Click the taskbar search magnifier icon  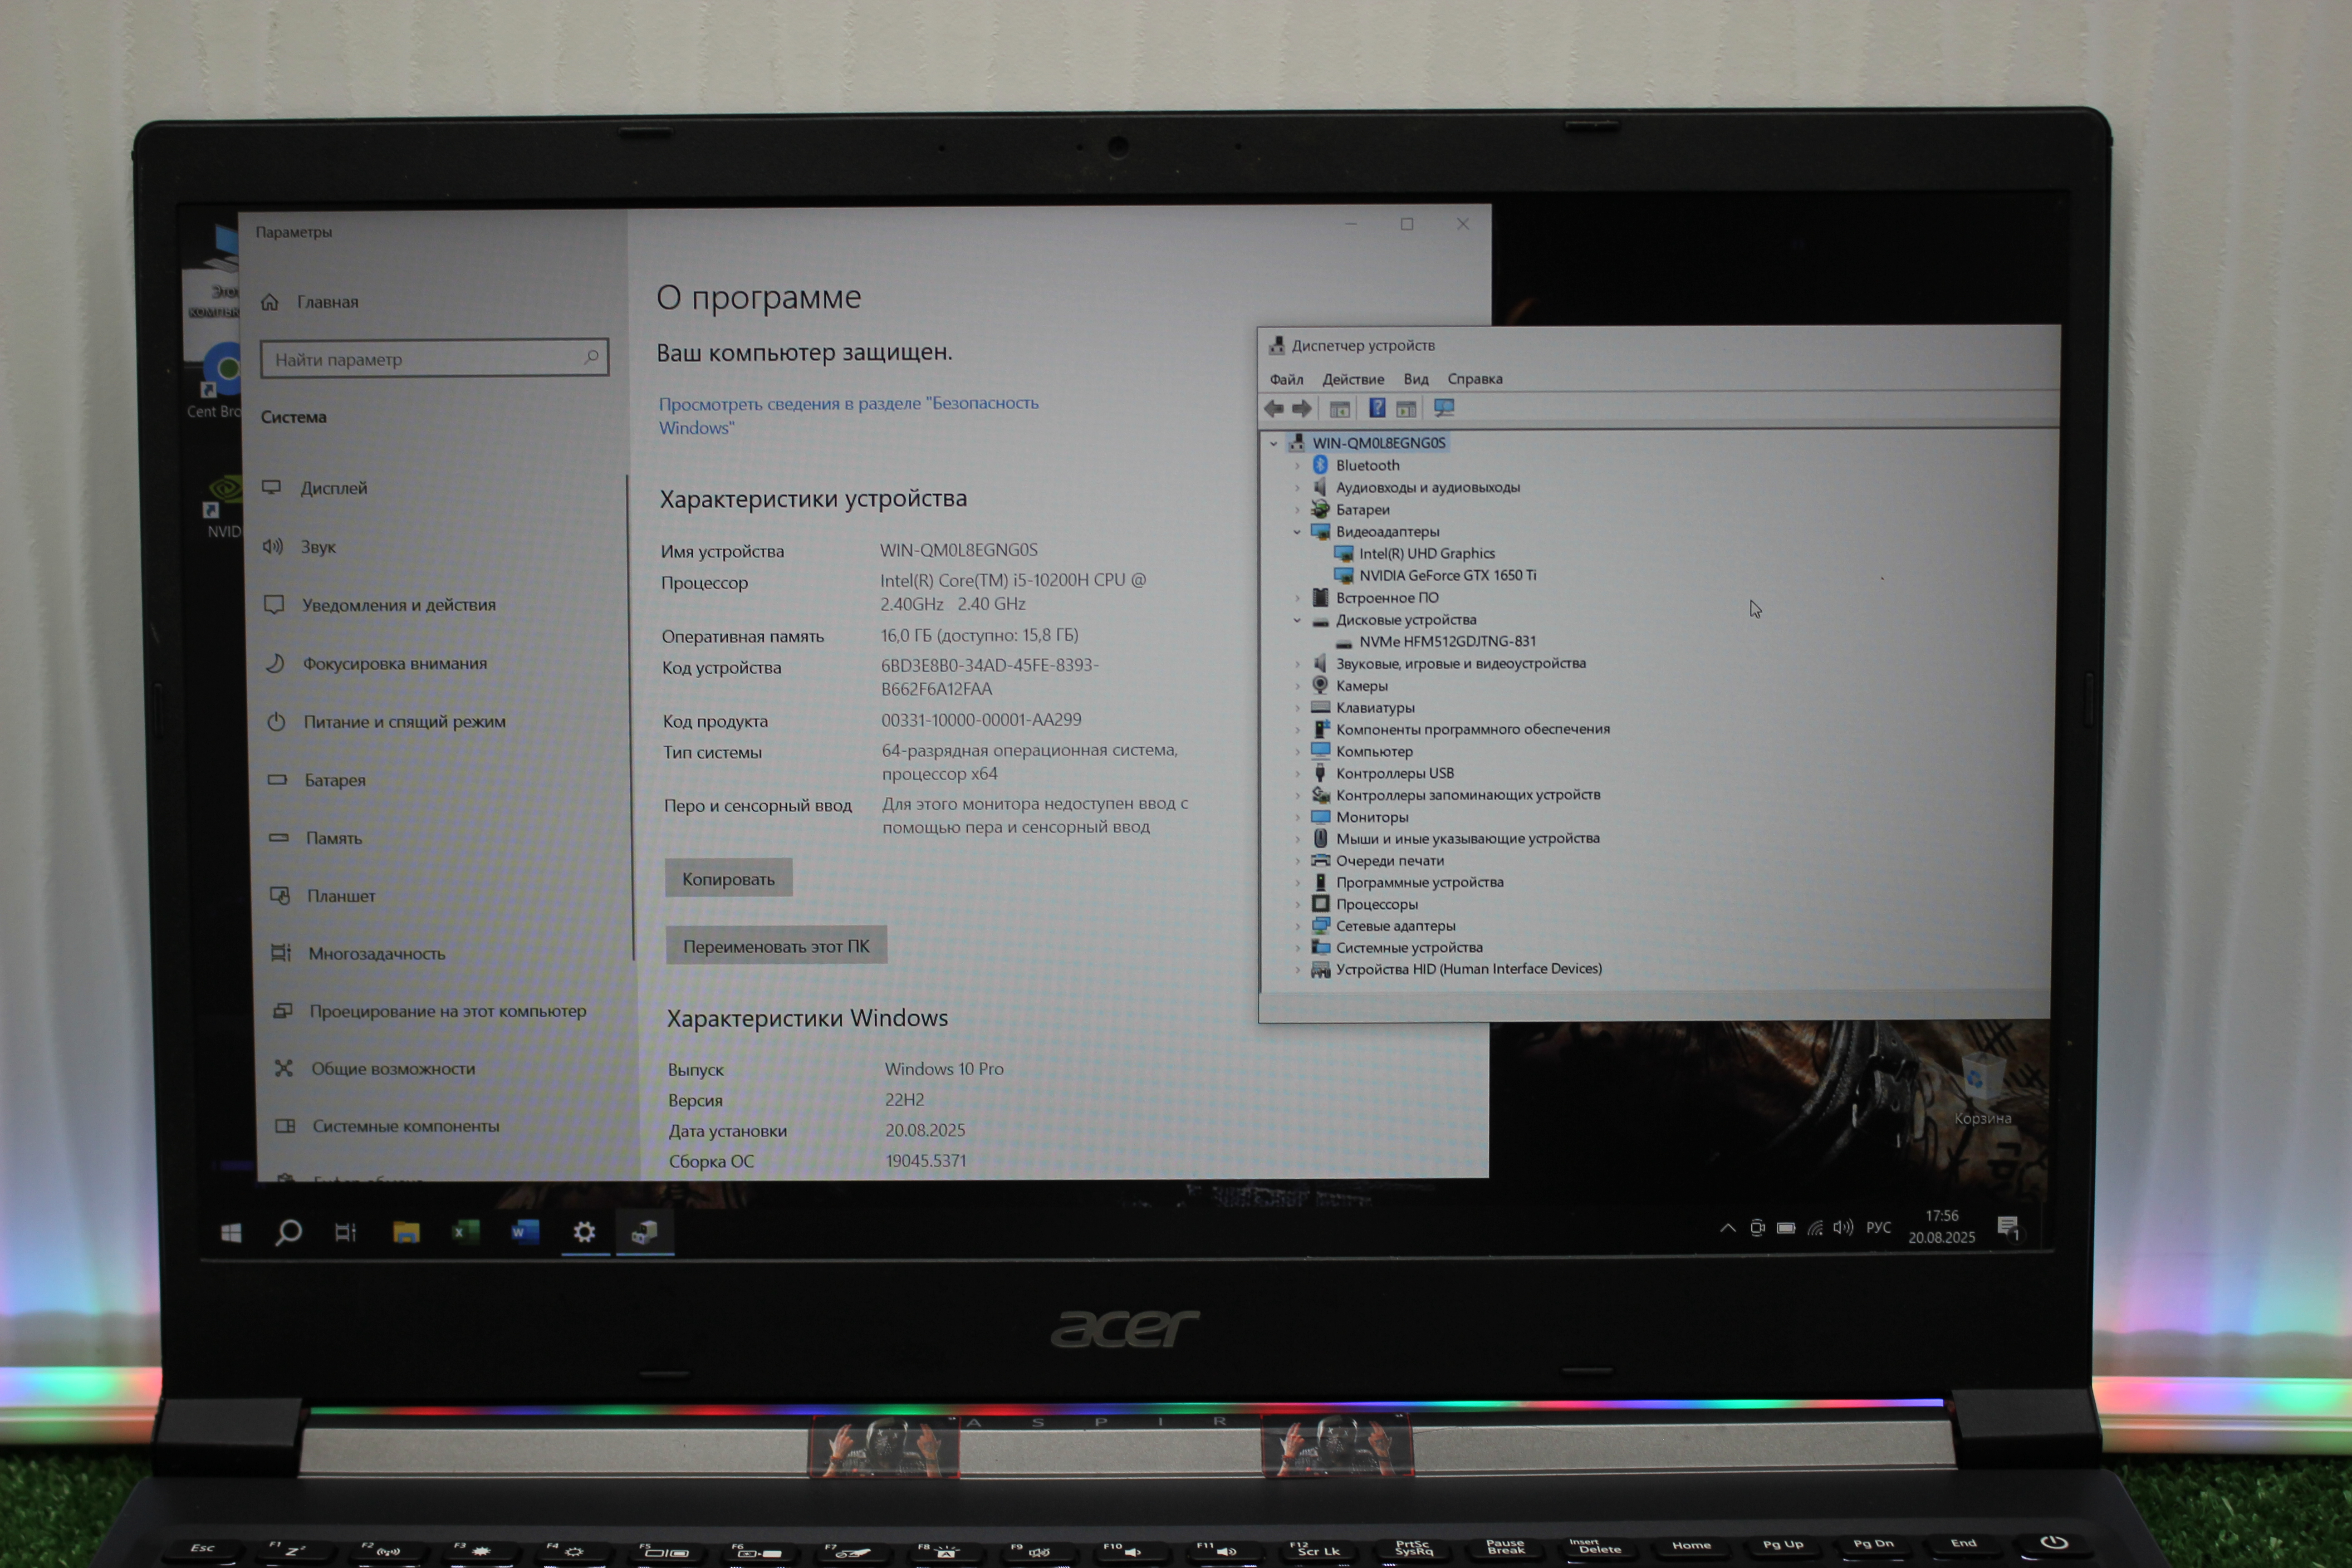click(x=288, y=1232)
